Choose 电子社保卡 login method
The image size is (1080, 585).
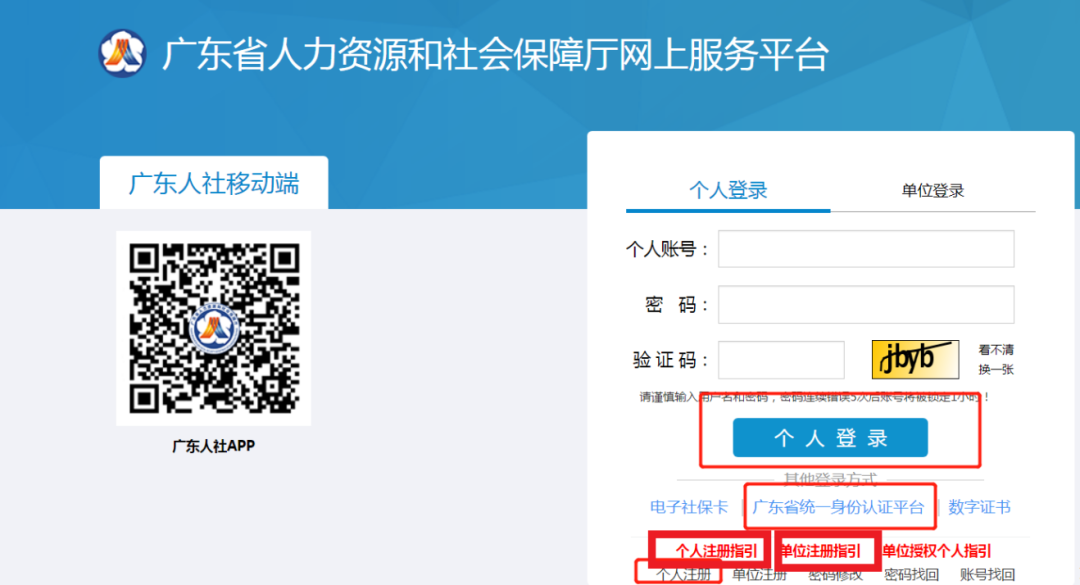(689, 507)
